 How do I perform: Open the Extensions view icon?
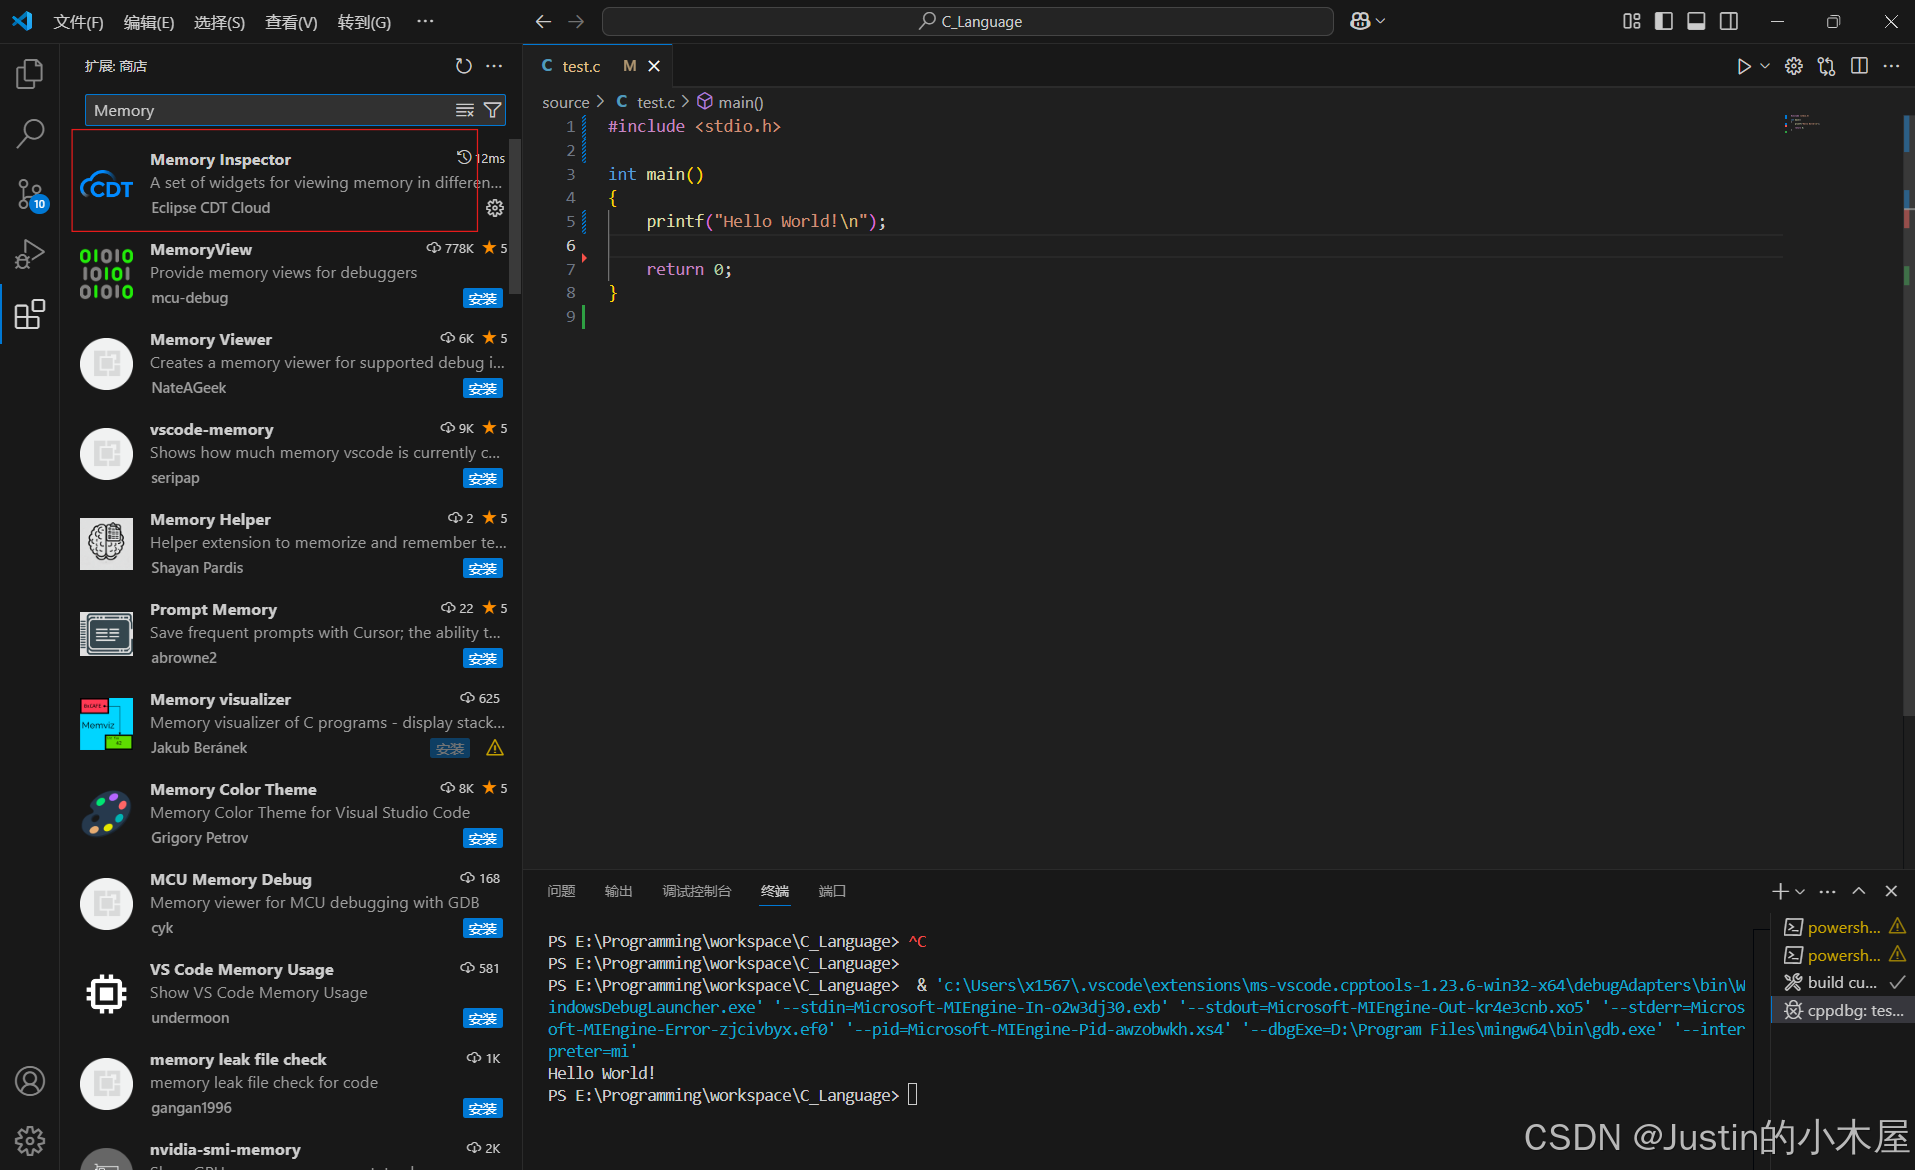click(30, 315)
